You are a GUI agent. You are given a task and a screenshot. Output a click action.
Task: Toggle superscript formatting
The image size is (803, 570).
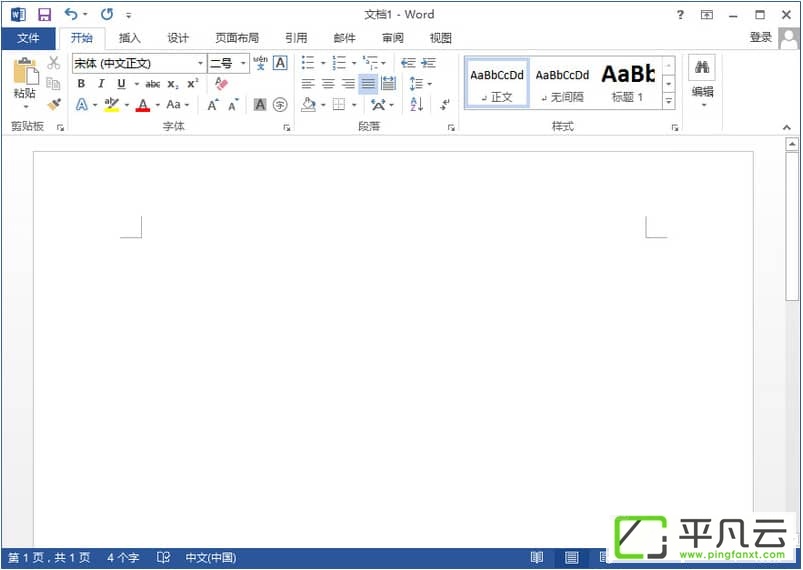[193, 84]
